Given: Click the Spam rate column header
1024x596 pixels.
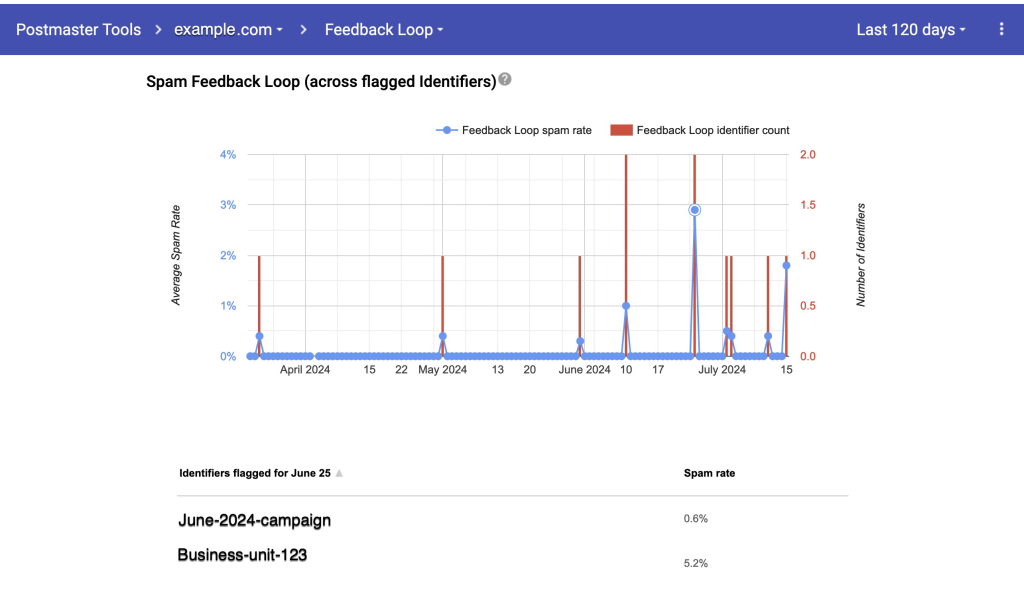Looking at the screenshot, I should pos(709,473).
